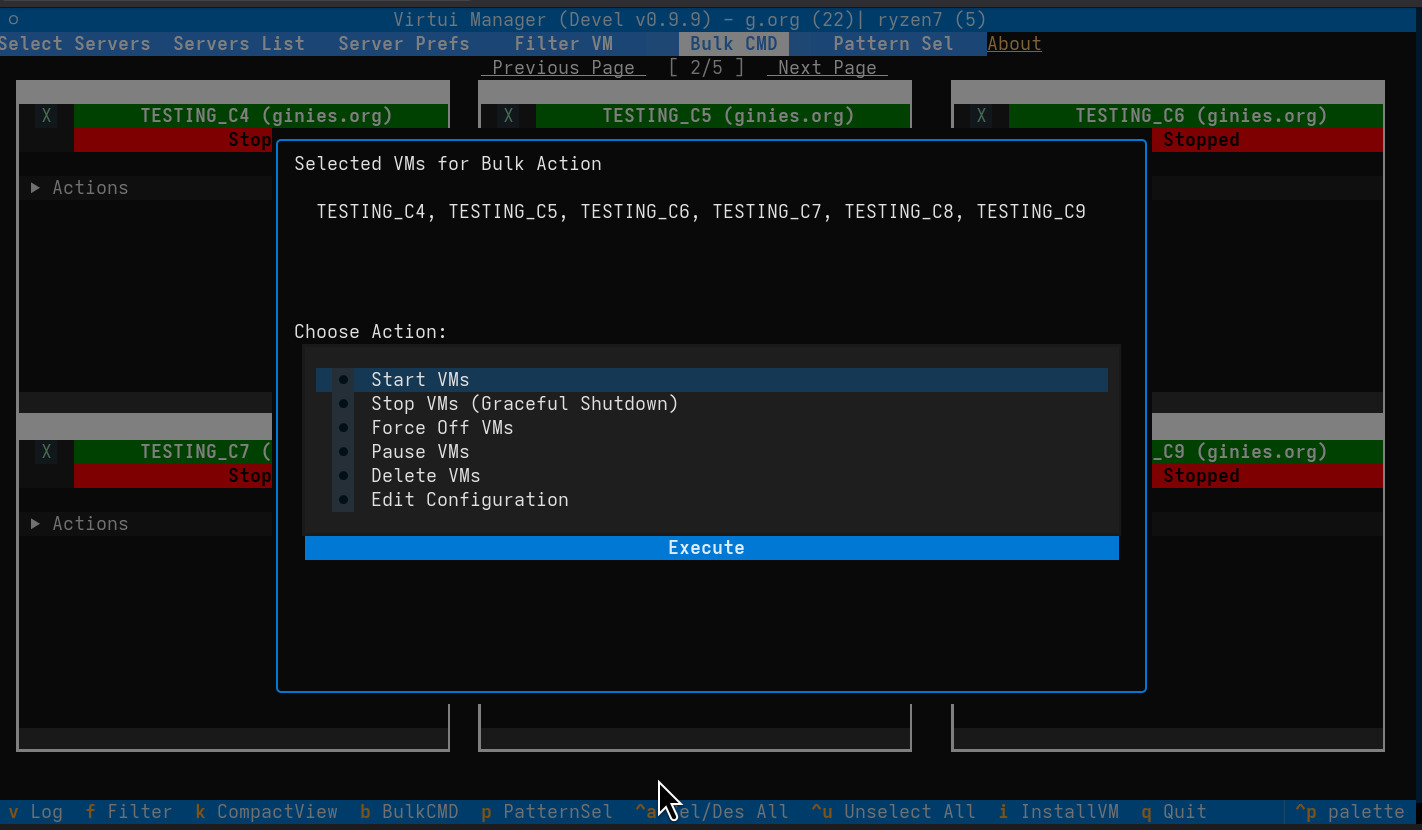Open the Filter tool via f Filter

(129, 811)
